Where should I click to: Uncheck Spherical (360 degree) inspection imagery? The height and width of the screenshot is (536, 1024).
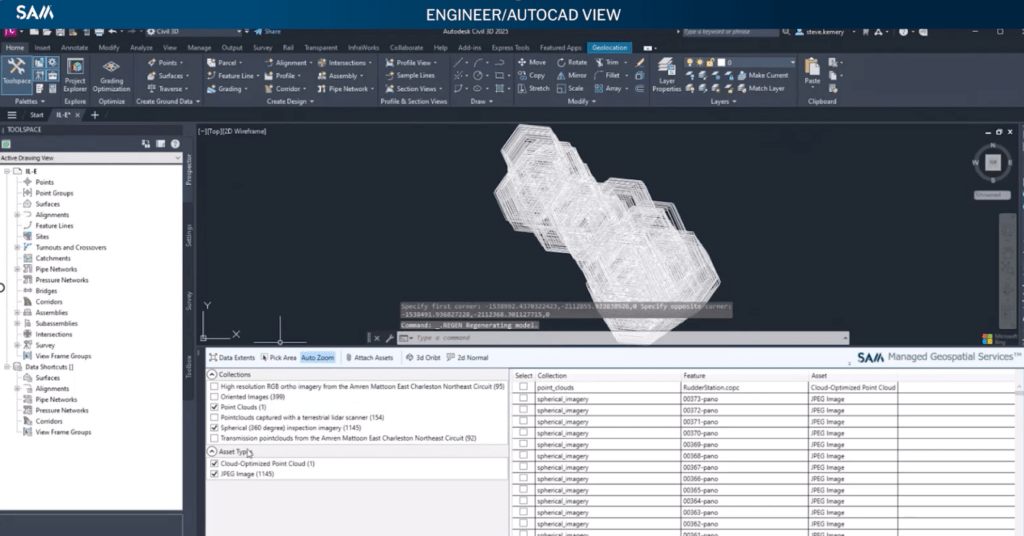(x=214, y=428)
